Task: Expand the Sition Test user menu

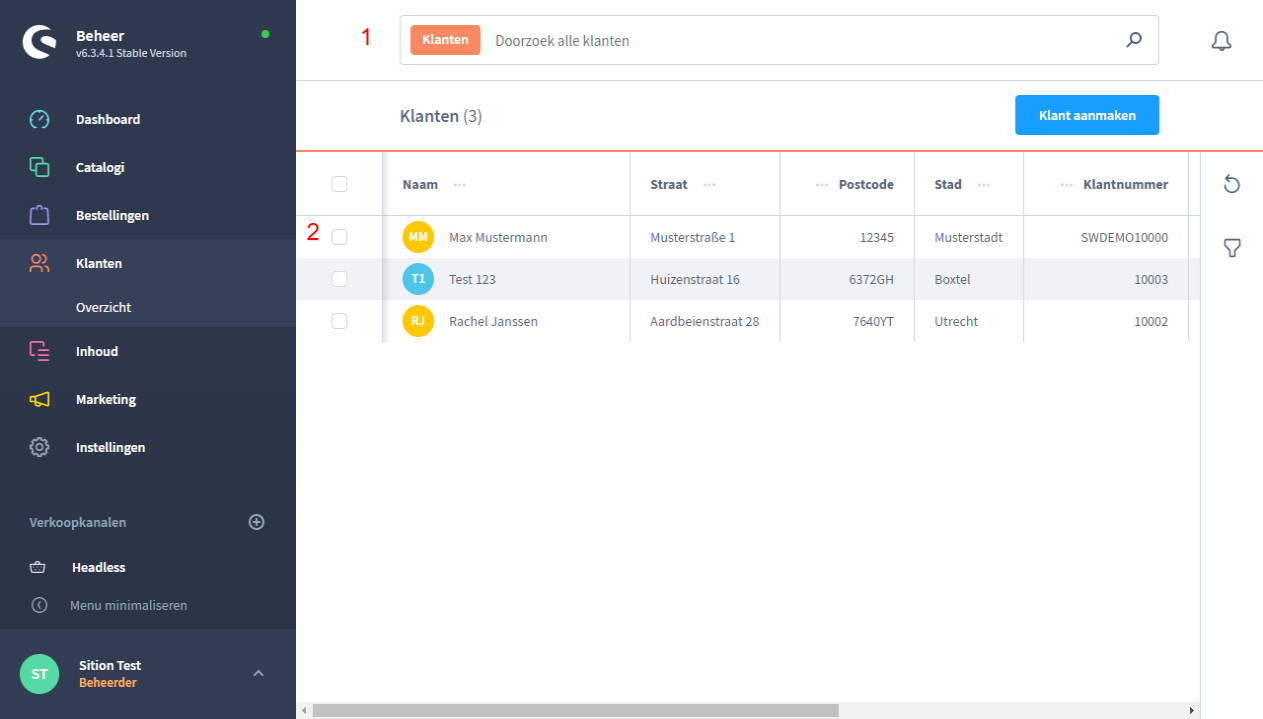Action: tap(258, 673)
